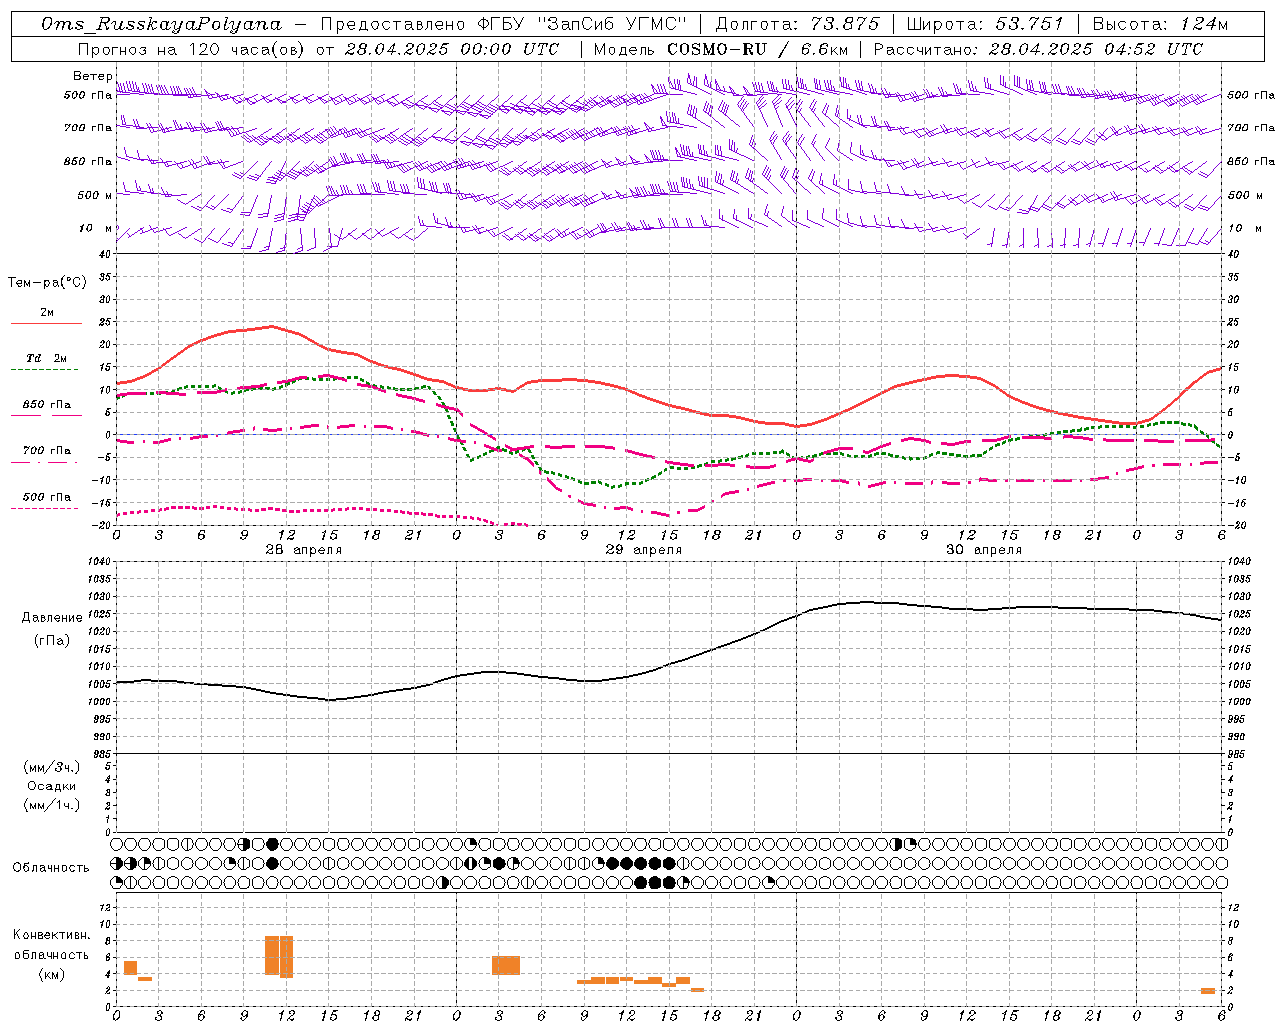
Task: Click the pink dash-dot "700 гПа" temperature legend line
Action: [x=44, y=462]
